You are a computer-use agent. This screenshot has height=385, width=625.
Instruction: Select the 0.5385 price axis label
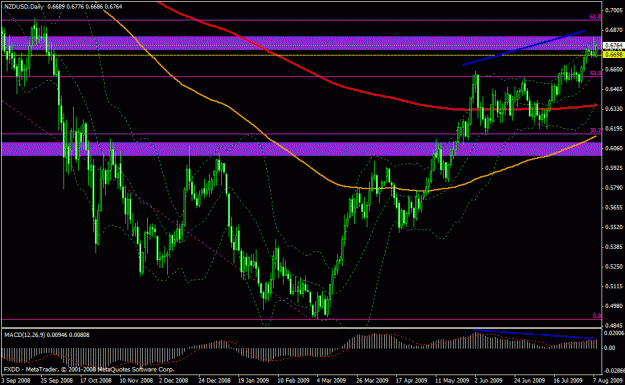point(614,247)
